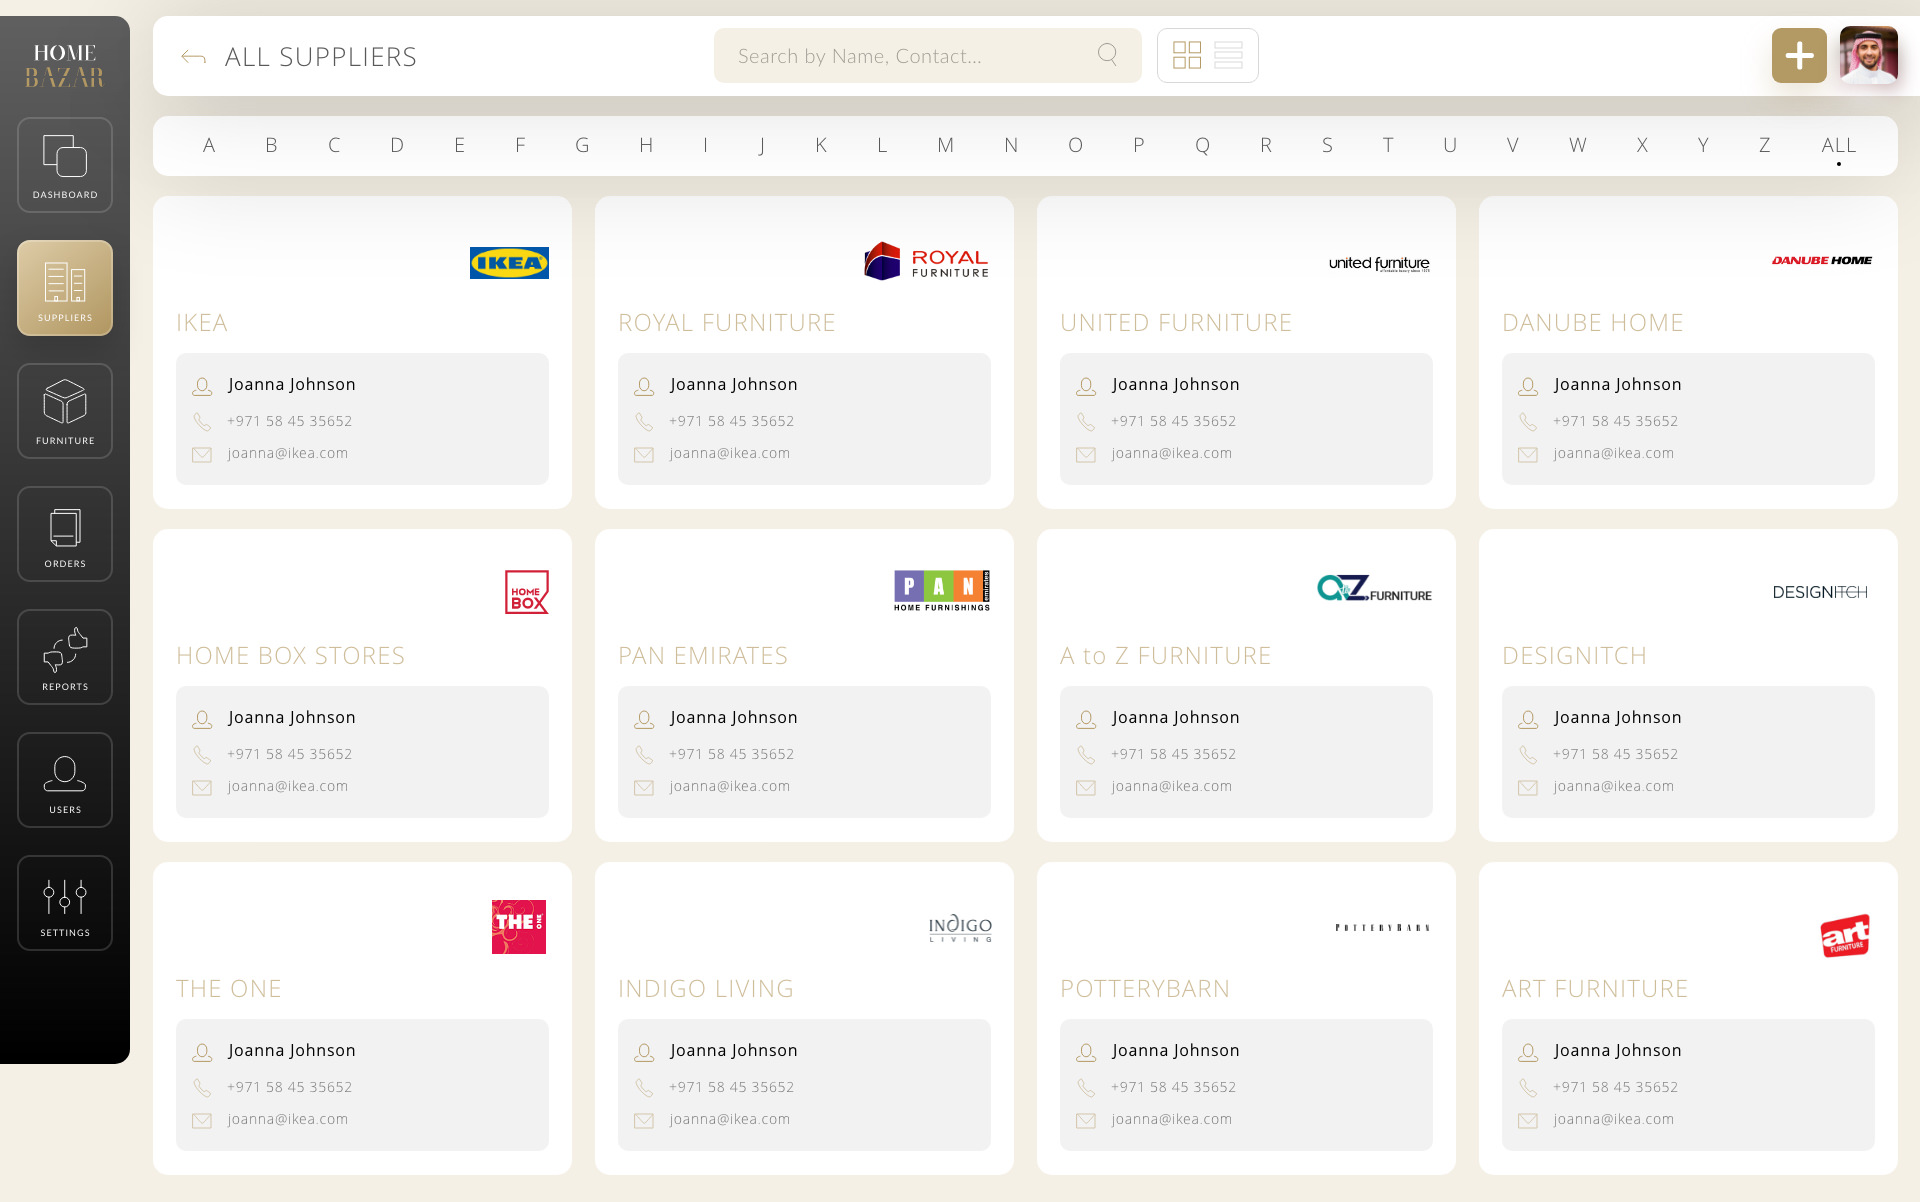Click the email in Royal Furniture card
This screenshot has width=1920, height=1202.
730,453
